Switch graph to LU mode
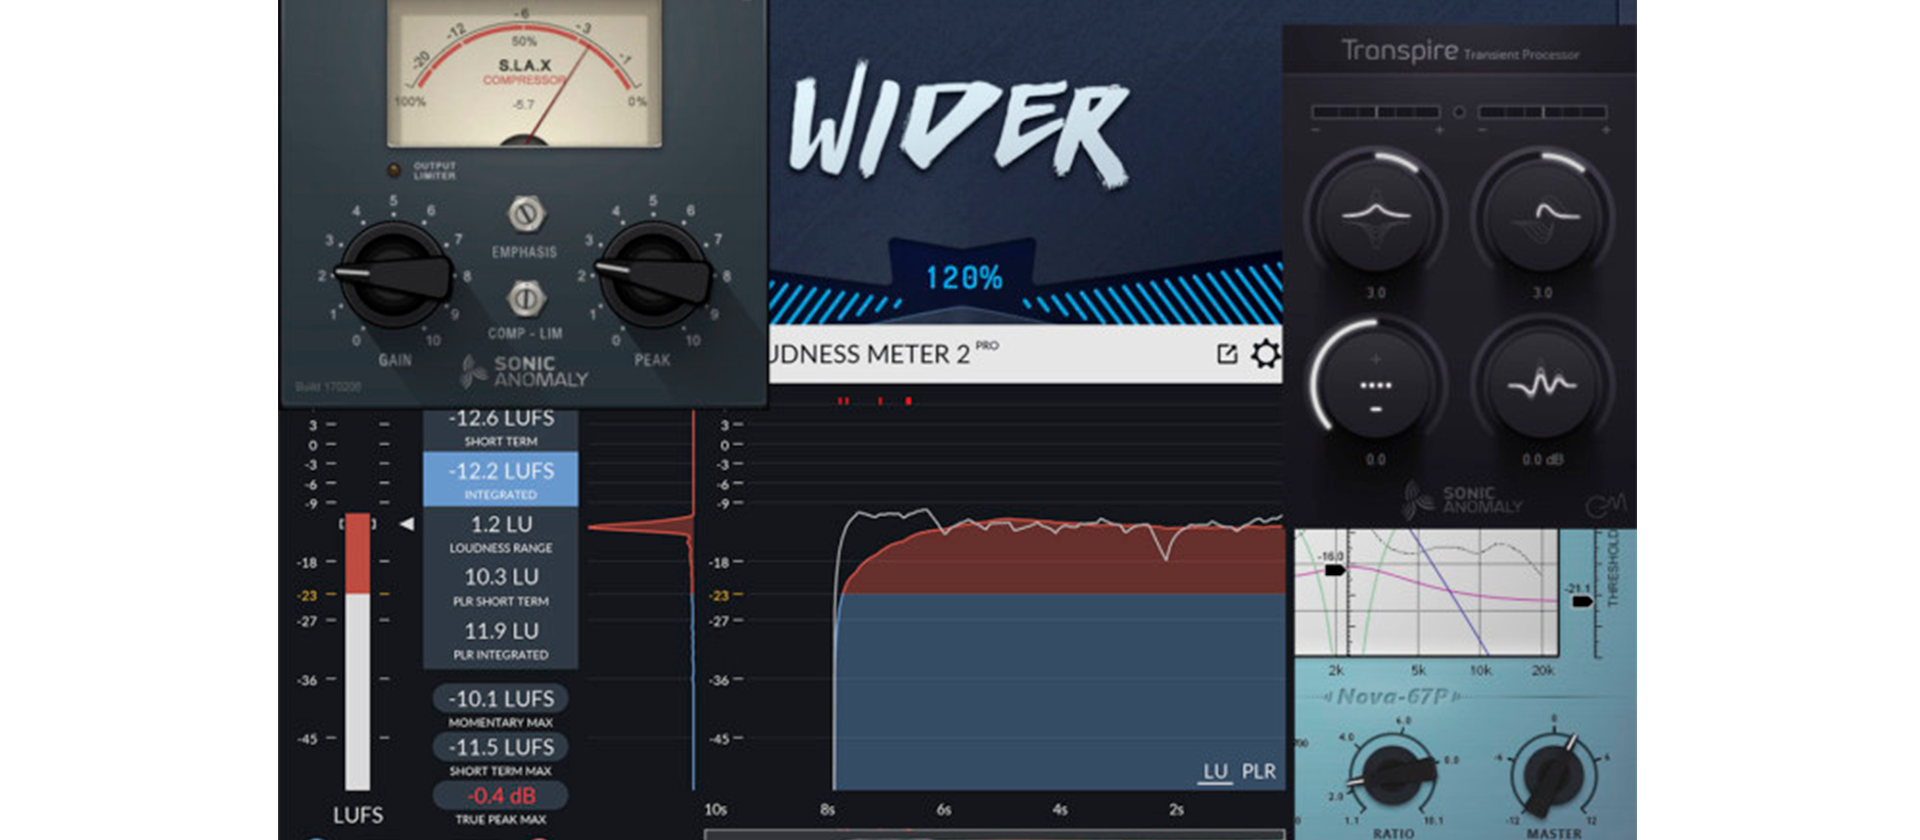The width and height of the screenshot is (1920, 840). [1215, 771]
